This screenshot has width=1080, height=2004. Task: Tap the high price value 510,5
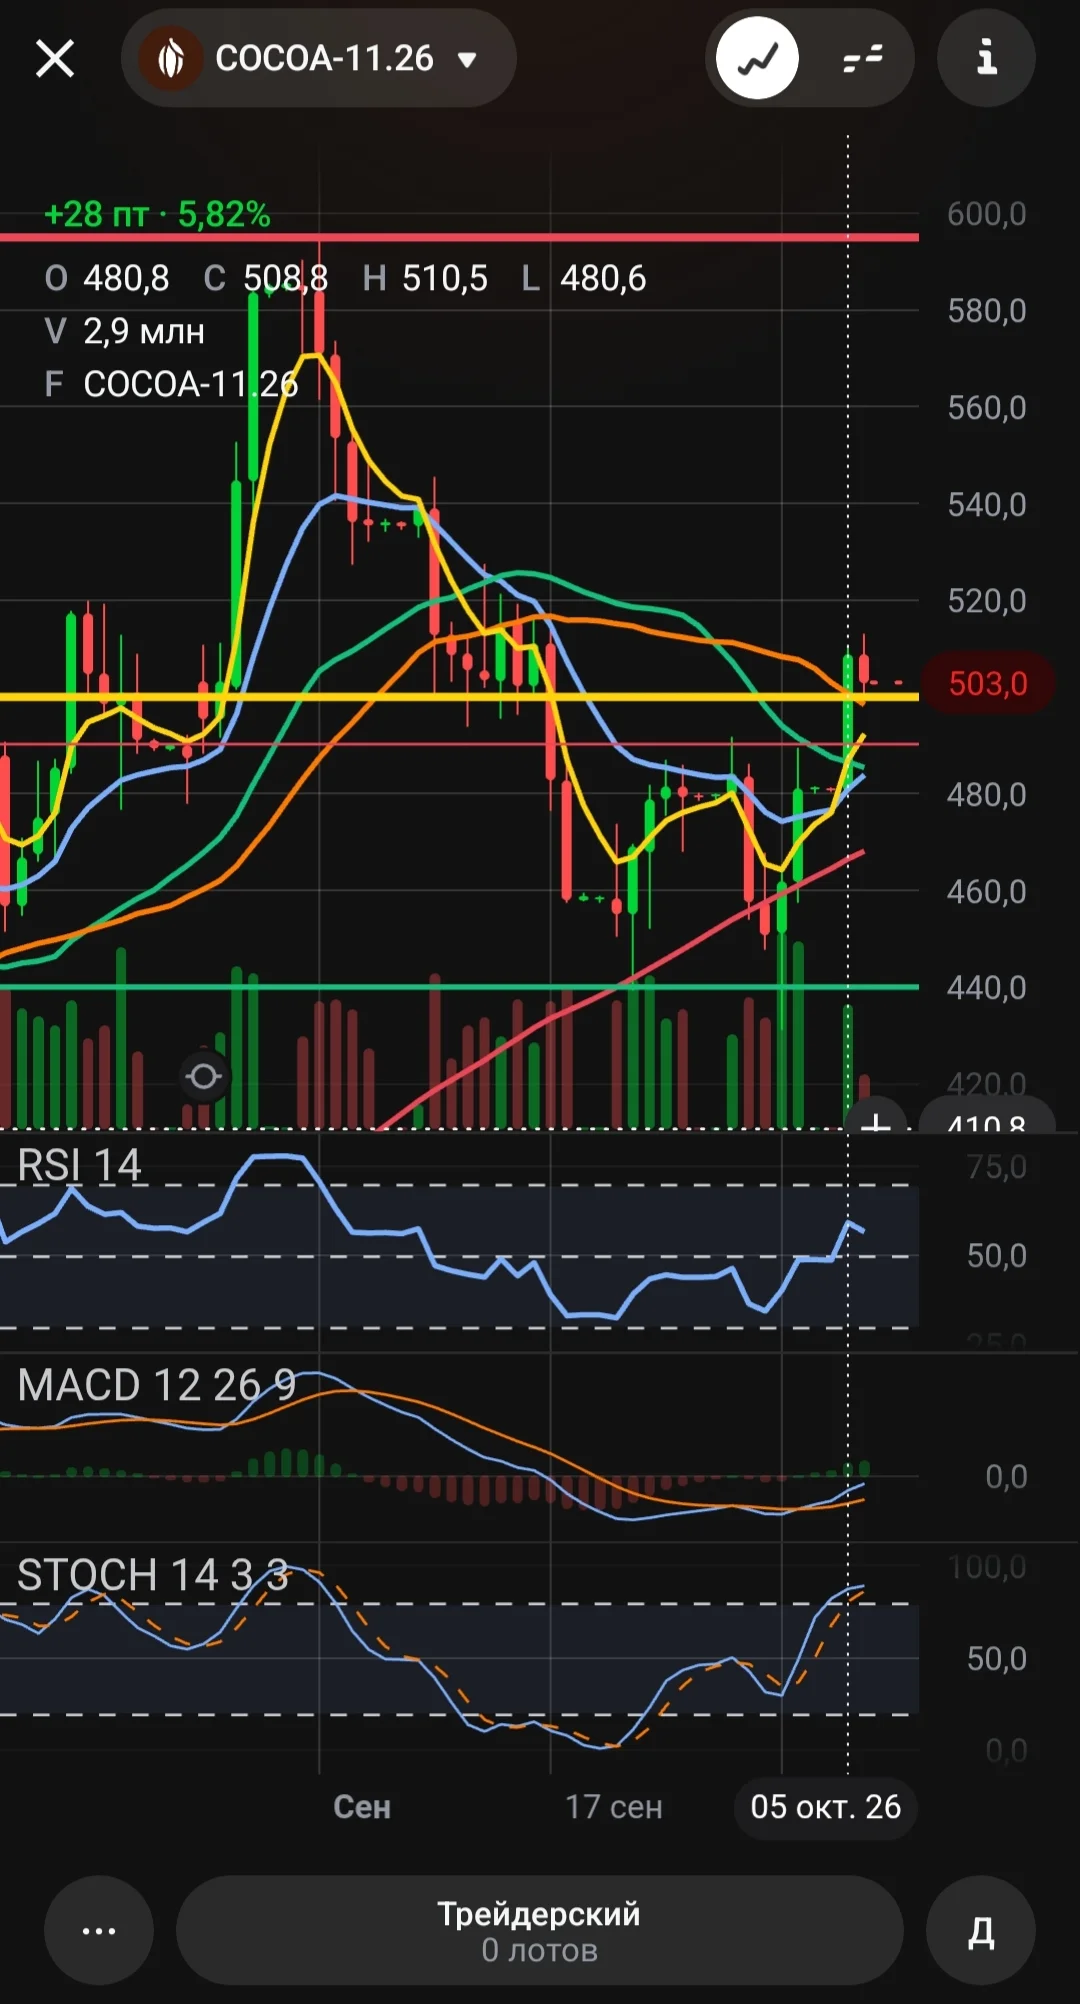pyautogui.click(x=445, y=278)
